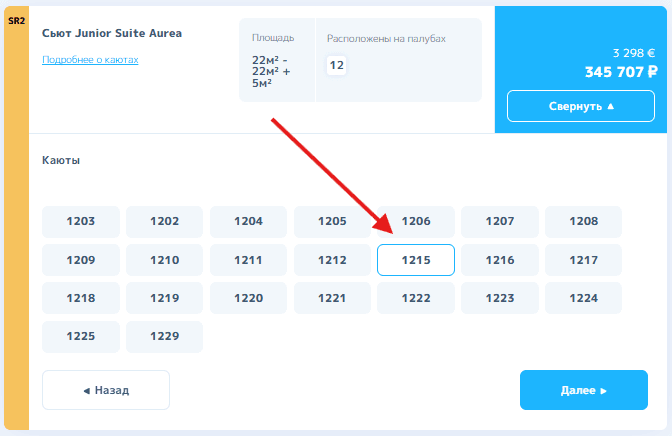672x436 pixels.
Task: Select cabin 1222
Action: click(416, 298)
